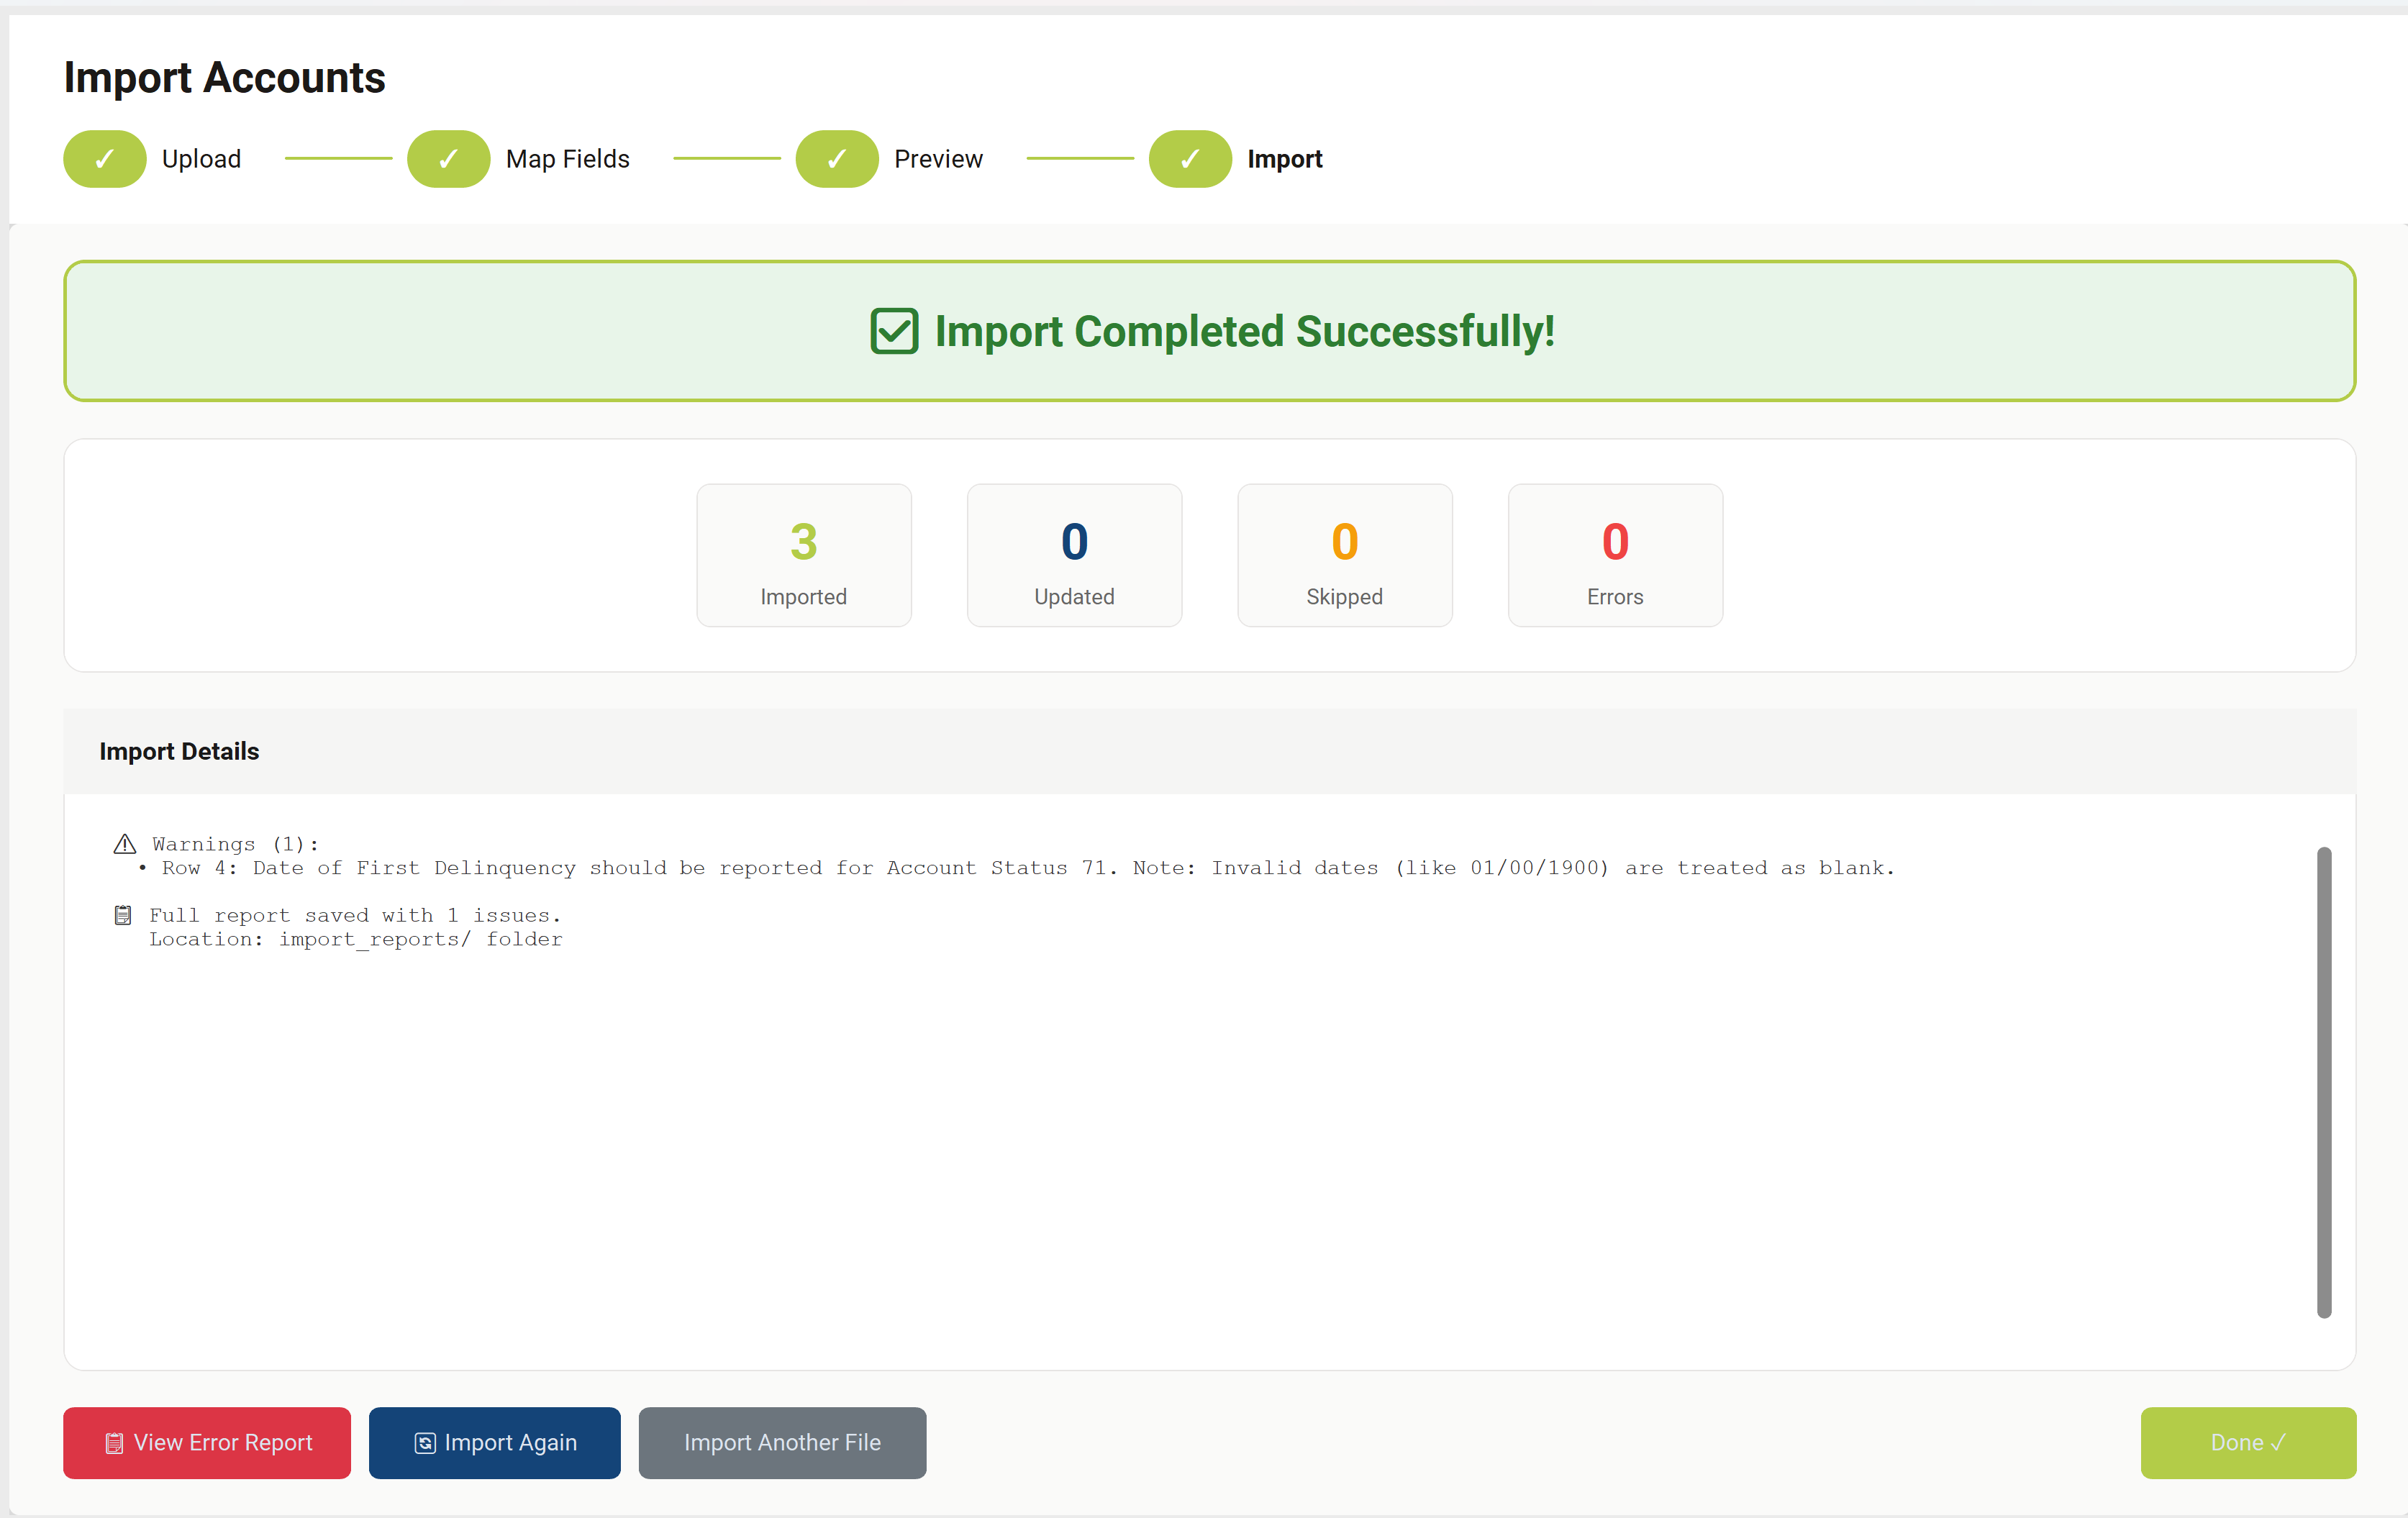Click the Row 4 delinquency warning text
The image size is (2408, 1518).
(x=1027, y=868)
